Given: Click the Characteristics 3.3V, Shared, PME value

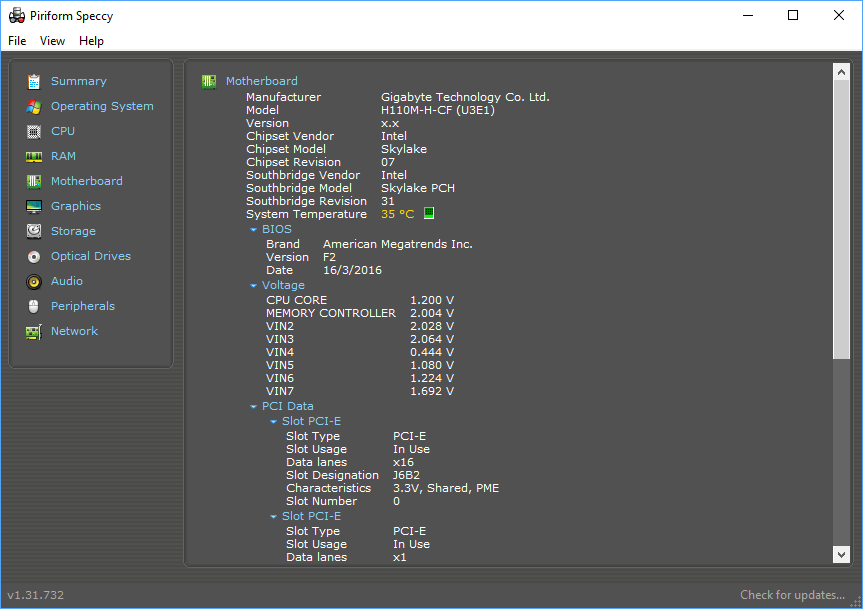Looking at the screenshot, I should [x=446, y=489].
